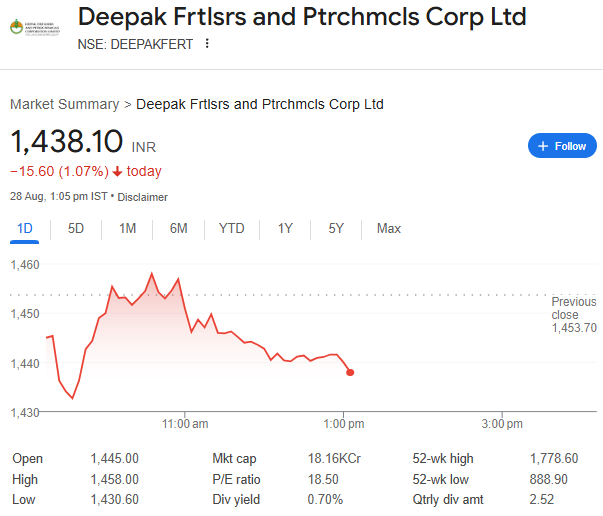Show the 6M chart range
This screenshot has height=516, width=603.
click(178, 228)
